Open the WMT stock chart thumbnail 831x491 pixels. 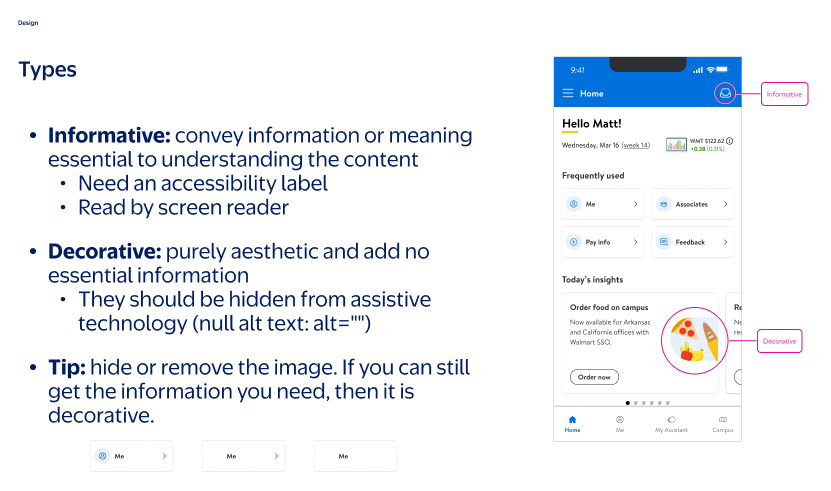pos(676,144)
